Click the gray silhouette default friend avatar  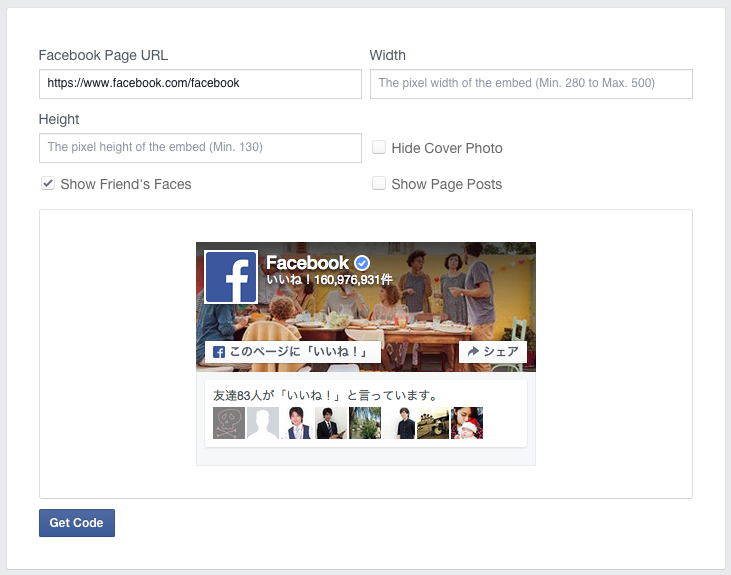pos(263,423)
